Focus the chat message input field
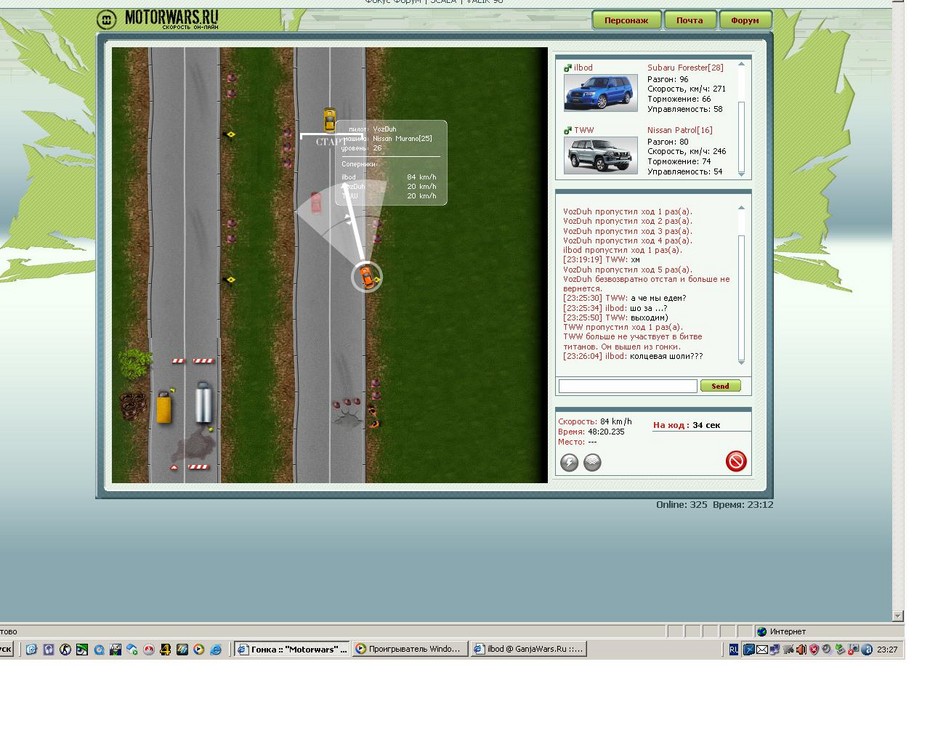Image resolution: width=930 pixels, height=744 pixels. pos(628,386)
